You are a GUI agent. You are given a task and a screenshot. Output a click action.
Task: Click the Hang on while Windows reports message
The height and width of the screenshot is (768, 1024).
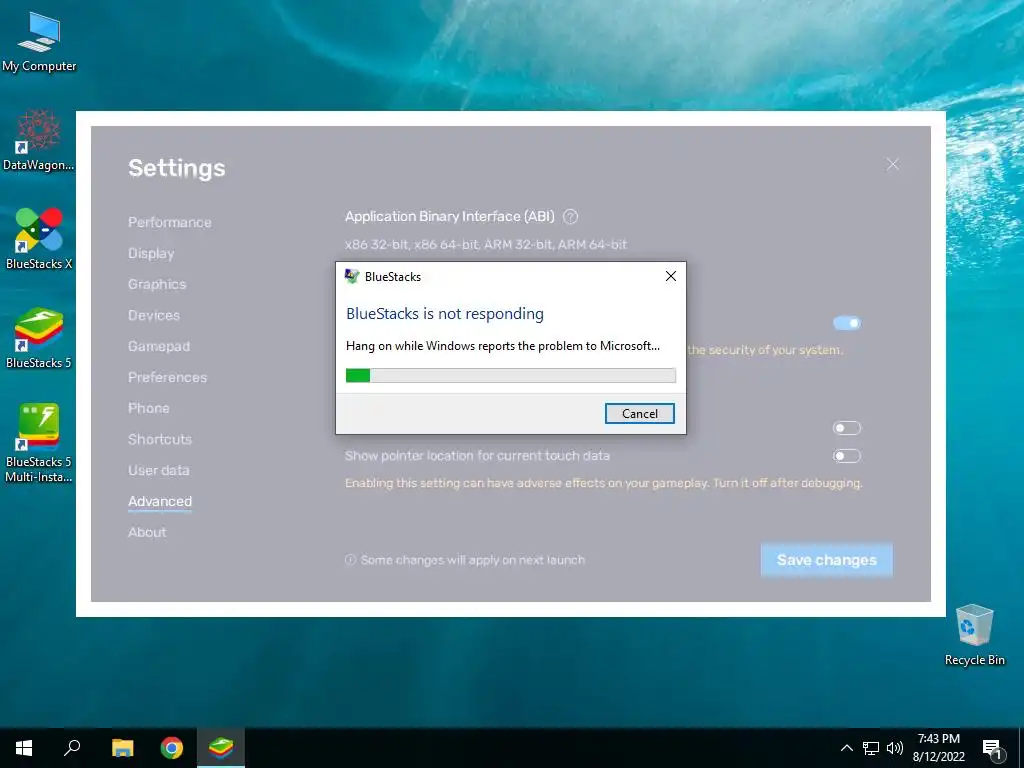click(503, 346)
